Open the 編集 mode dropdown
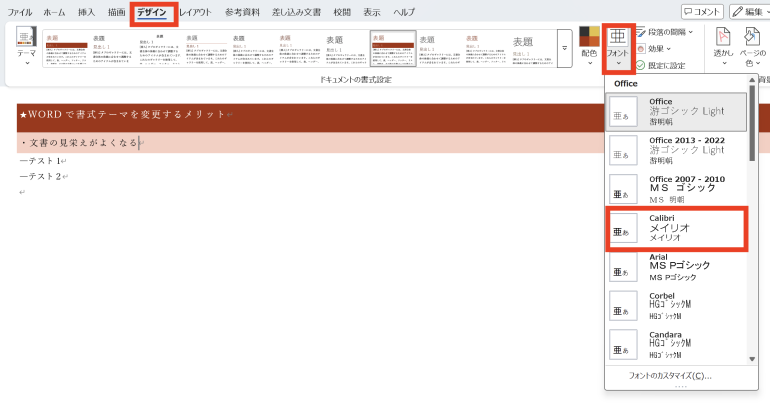770x410 pixels. (750, 12)
